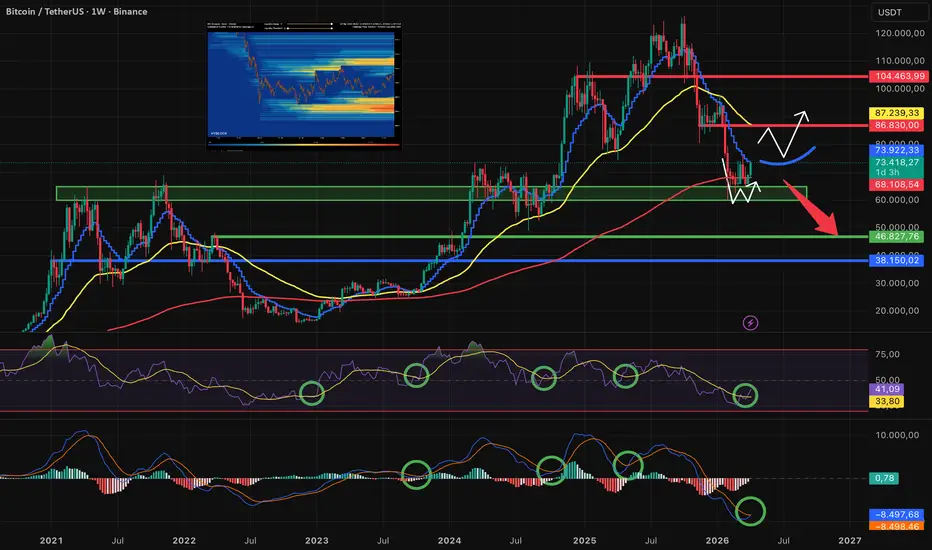Select the red 68.108,54 price label

click(896, 185)
